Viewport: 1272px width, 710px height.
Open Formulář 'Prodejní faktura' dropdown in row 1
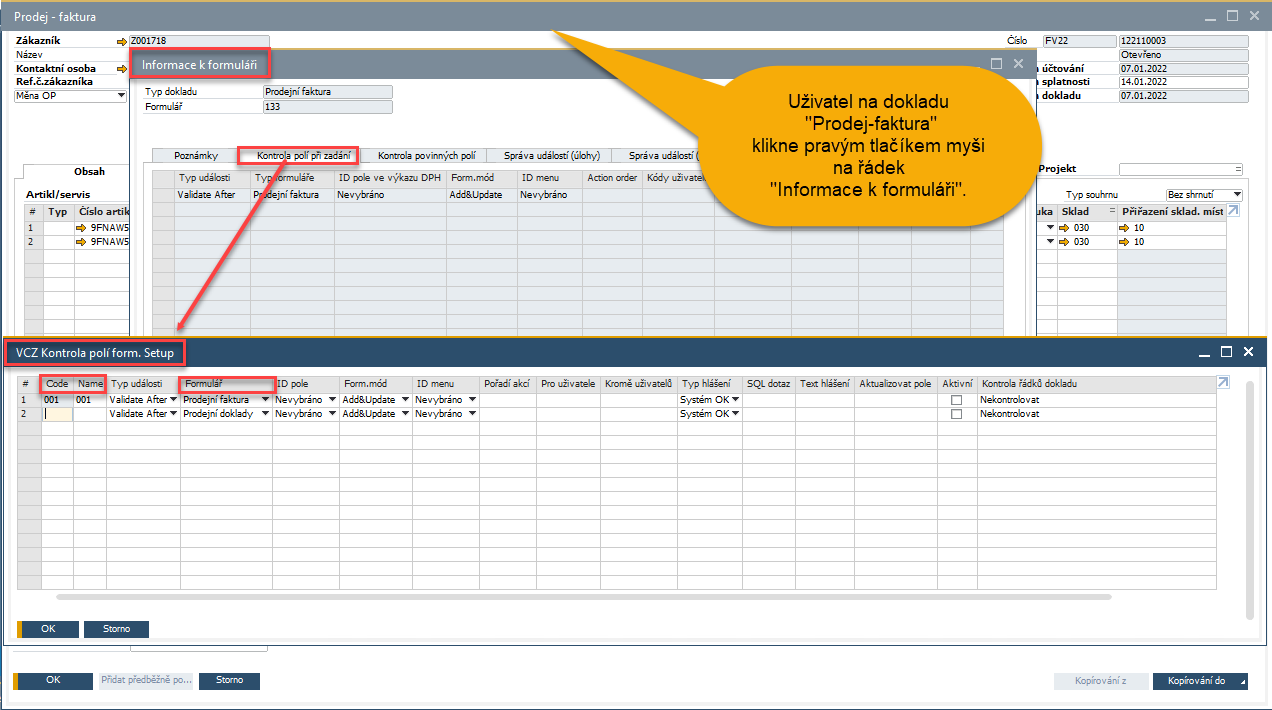[x=266, y=400]
